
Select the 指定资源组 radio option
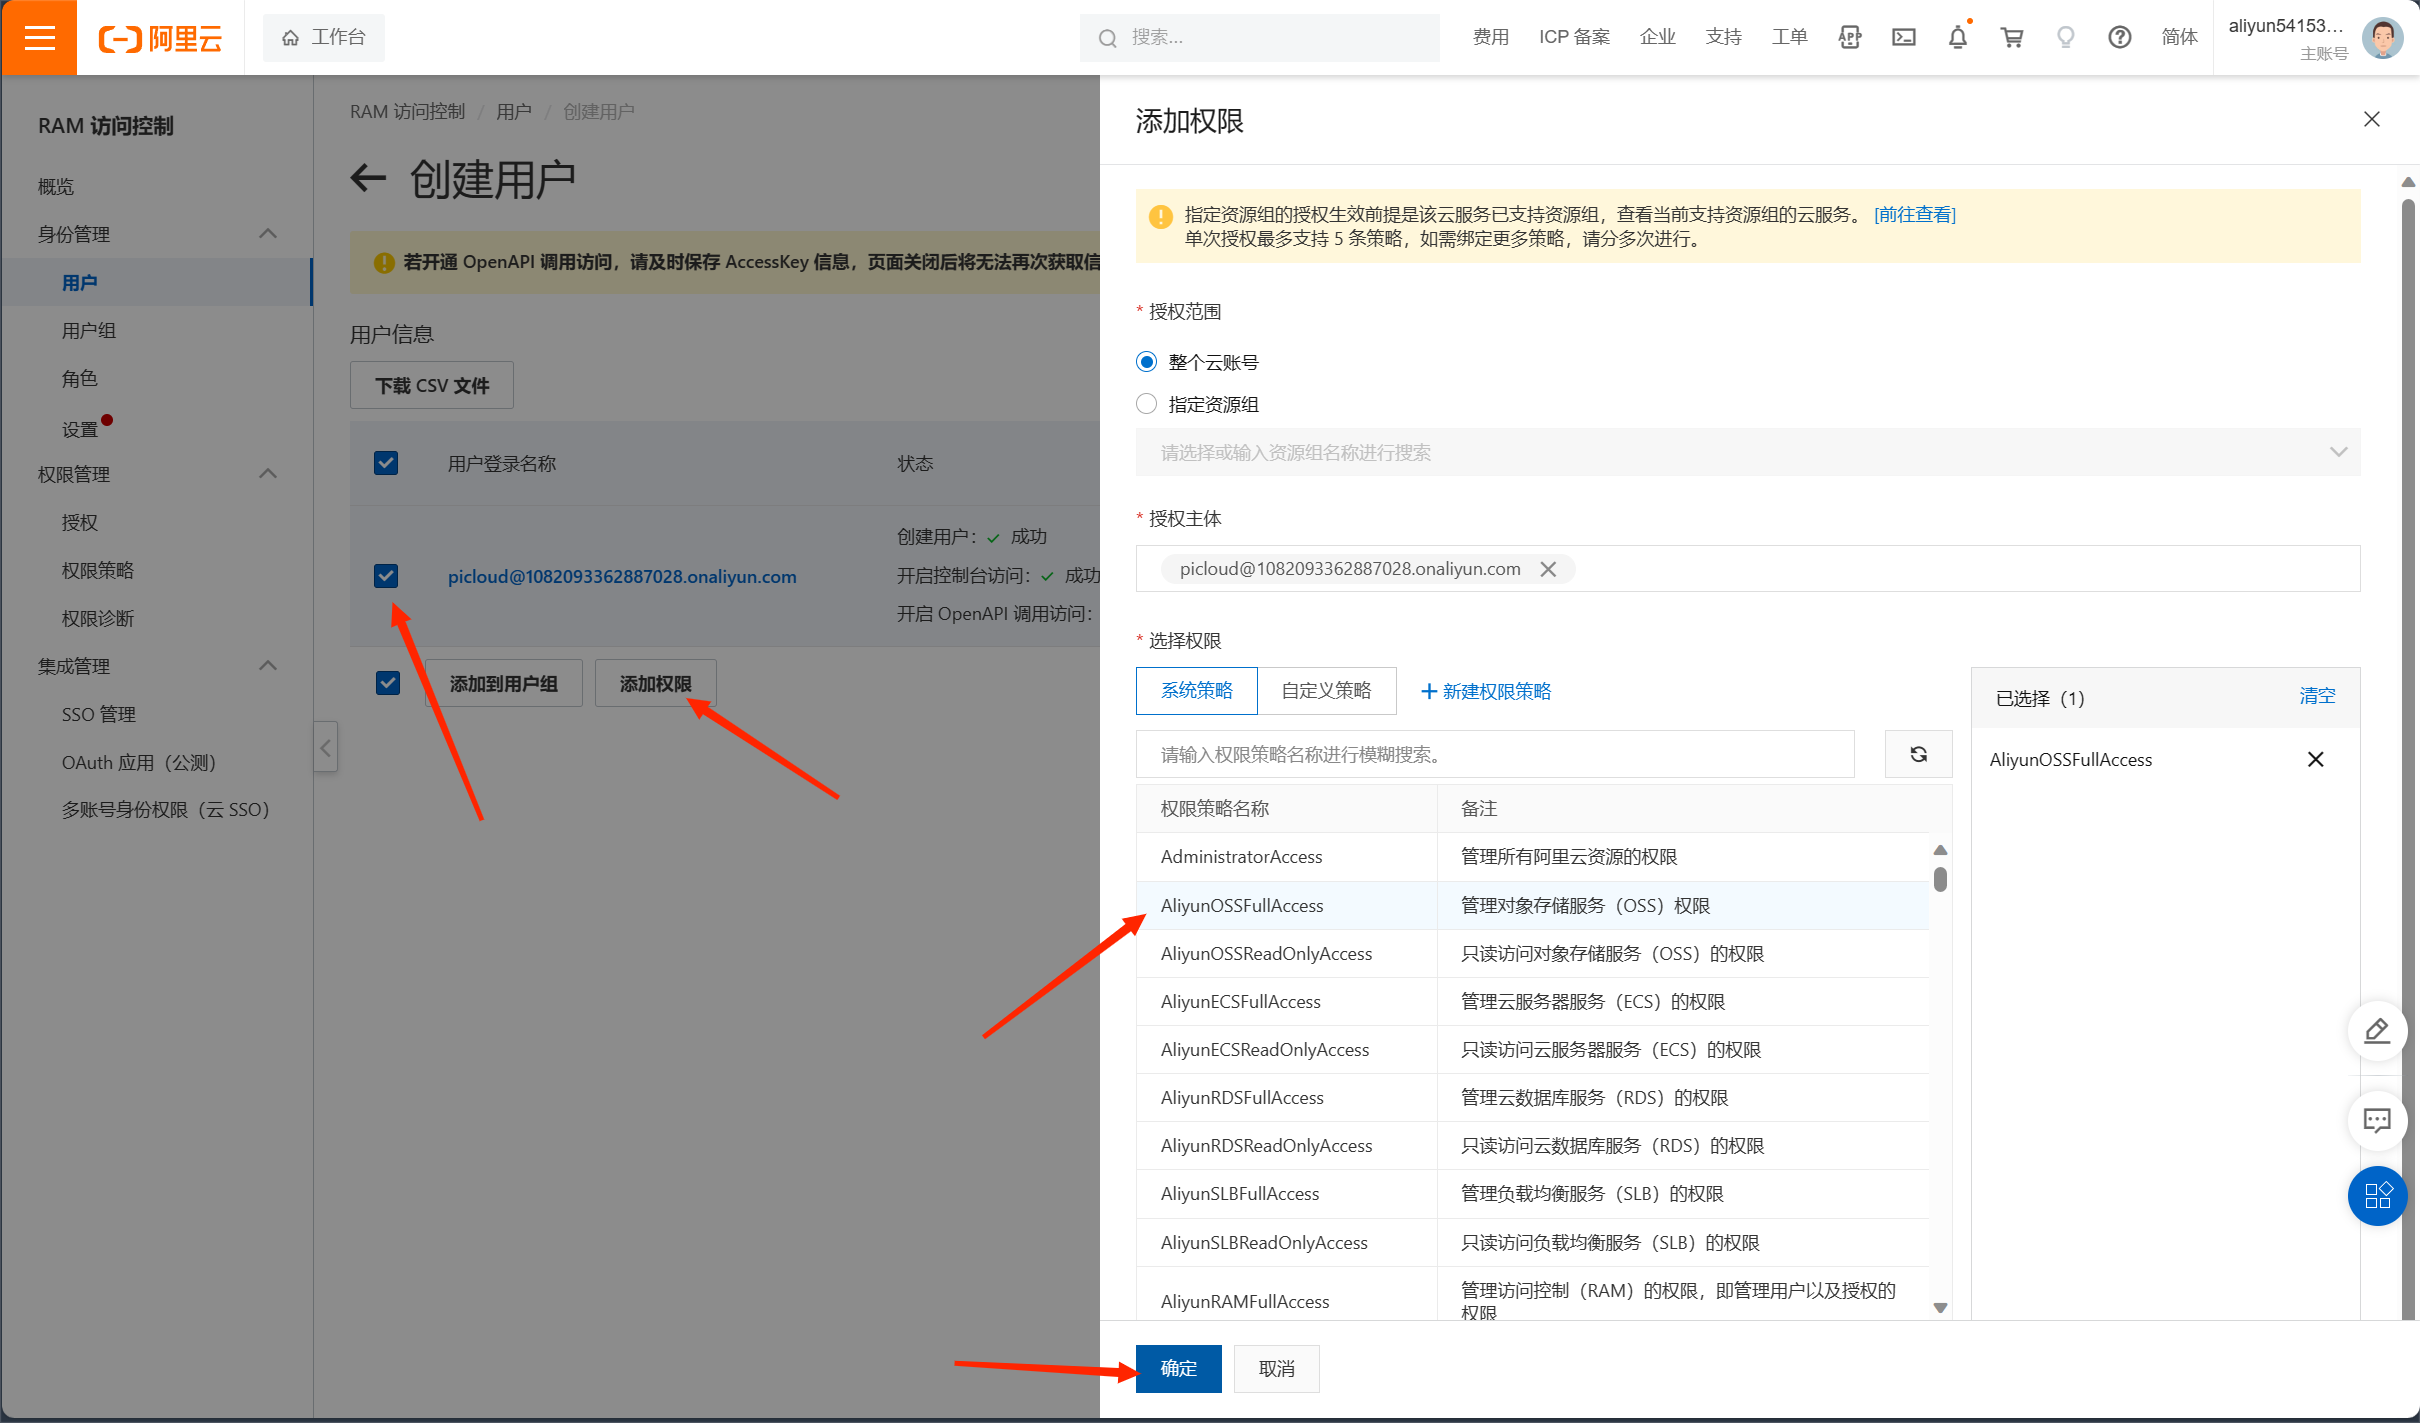click(x=1147, y=404)
